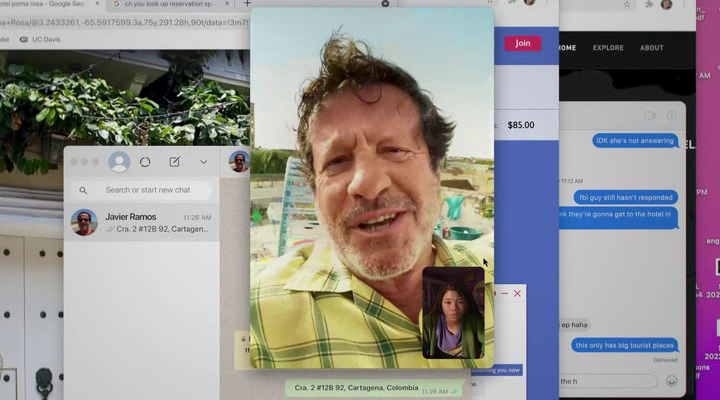This screenshot has height=400, width=720.
Task: Click the Messages text input field
Action: tap(609, 381)
